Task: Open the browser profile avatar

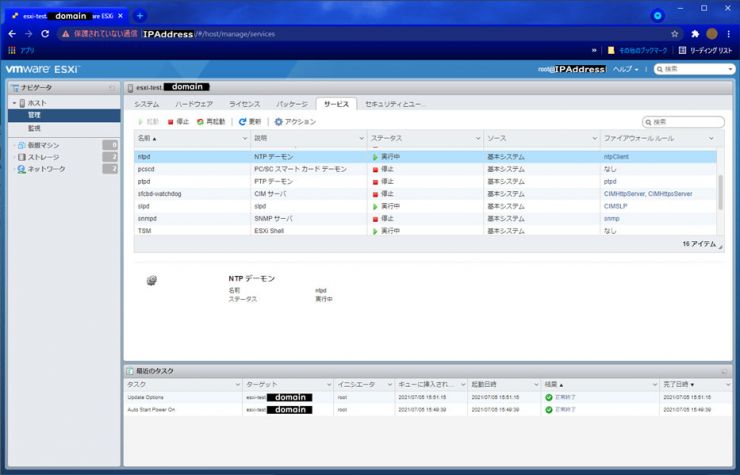Action: click(712, 34)
